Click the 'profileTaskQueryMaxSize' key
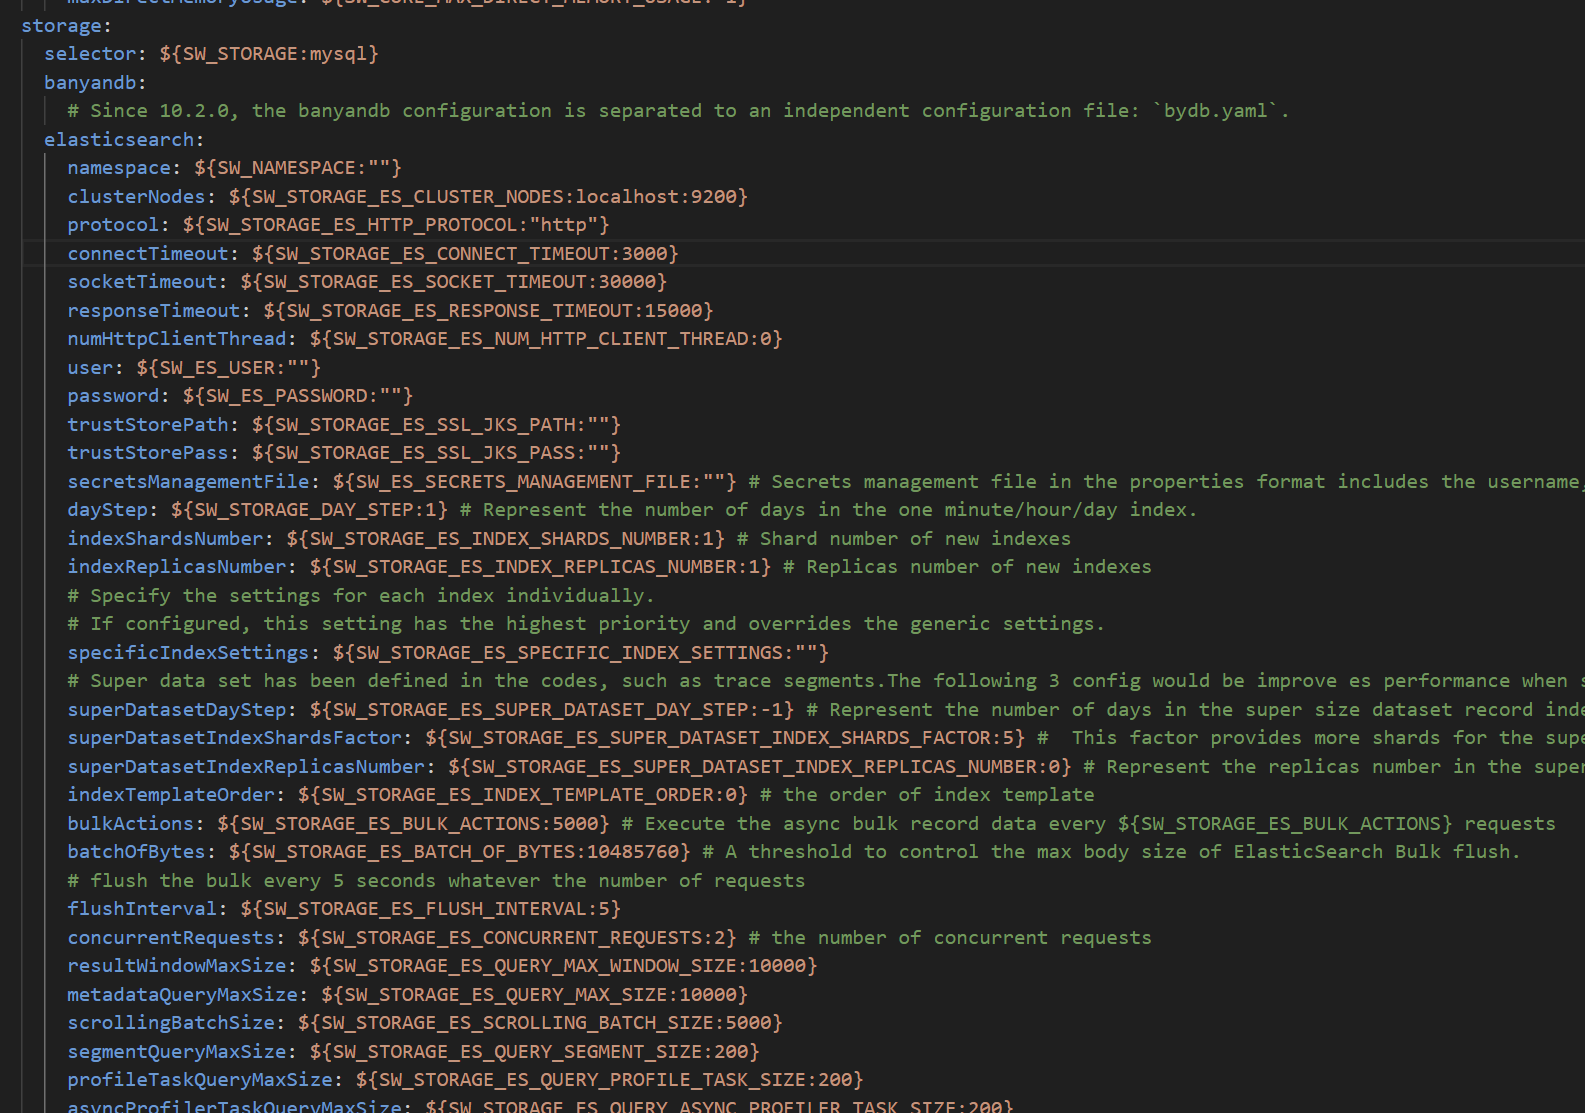 (200, 1080)
